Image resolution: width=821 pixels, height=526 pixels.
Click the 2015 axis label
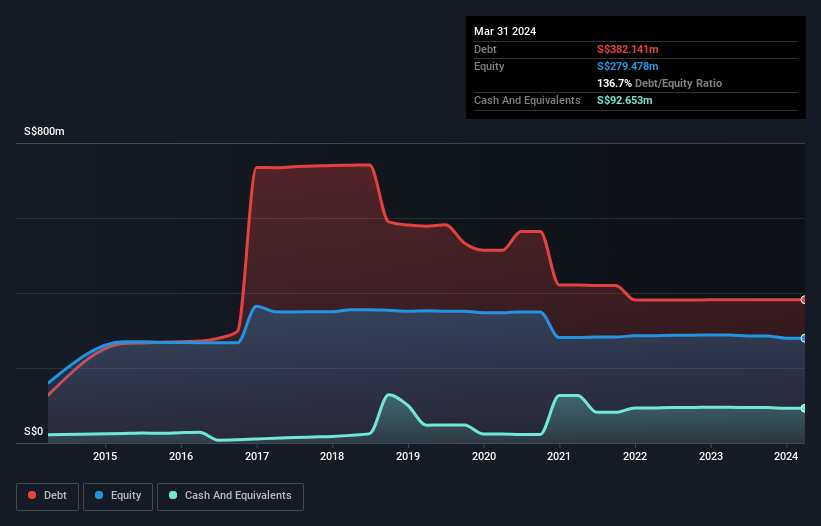click(105, 456)
